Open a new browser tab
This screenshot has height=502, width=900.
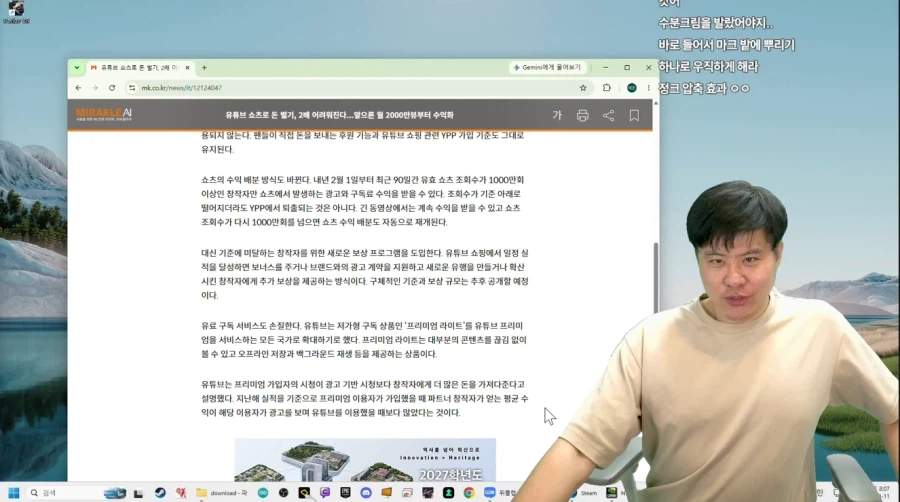tap(204, 68)
